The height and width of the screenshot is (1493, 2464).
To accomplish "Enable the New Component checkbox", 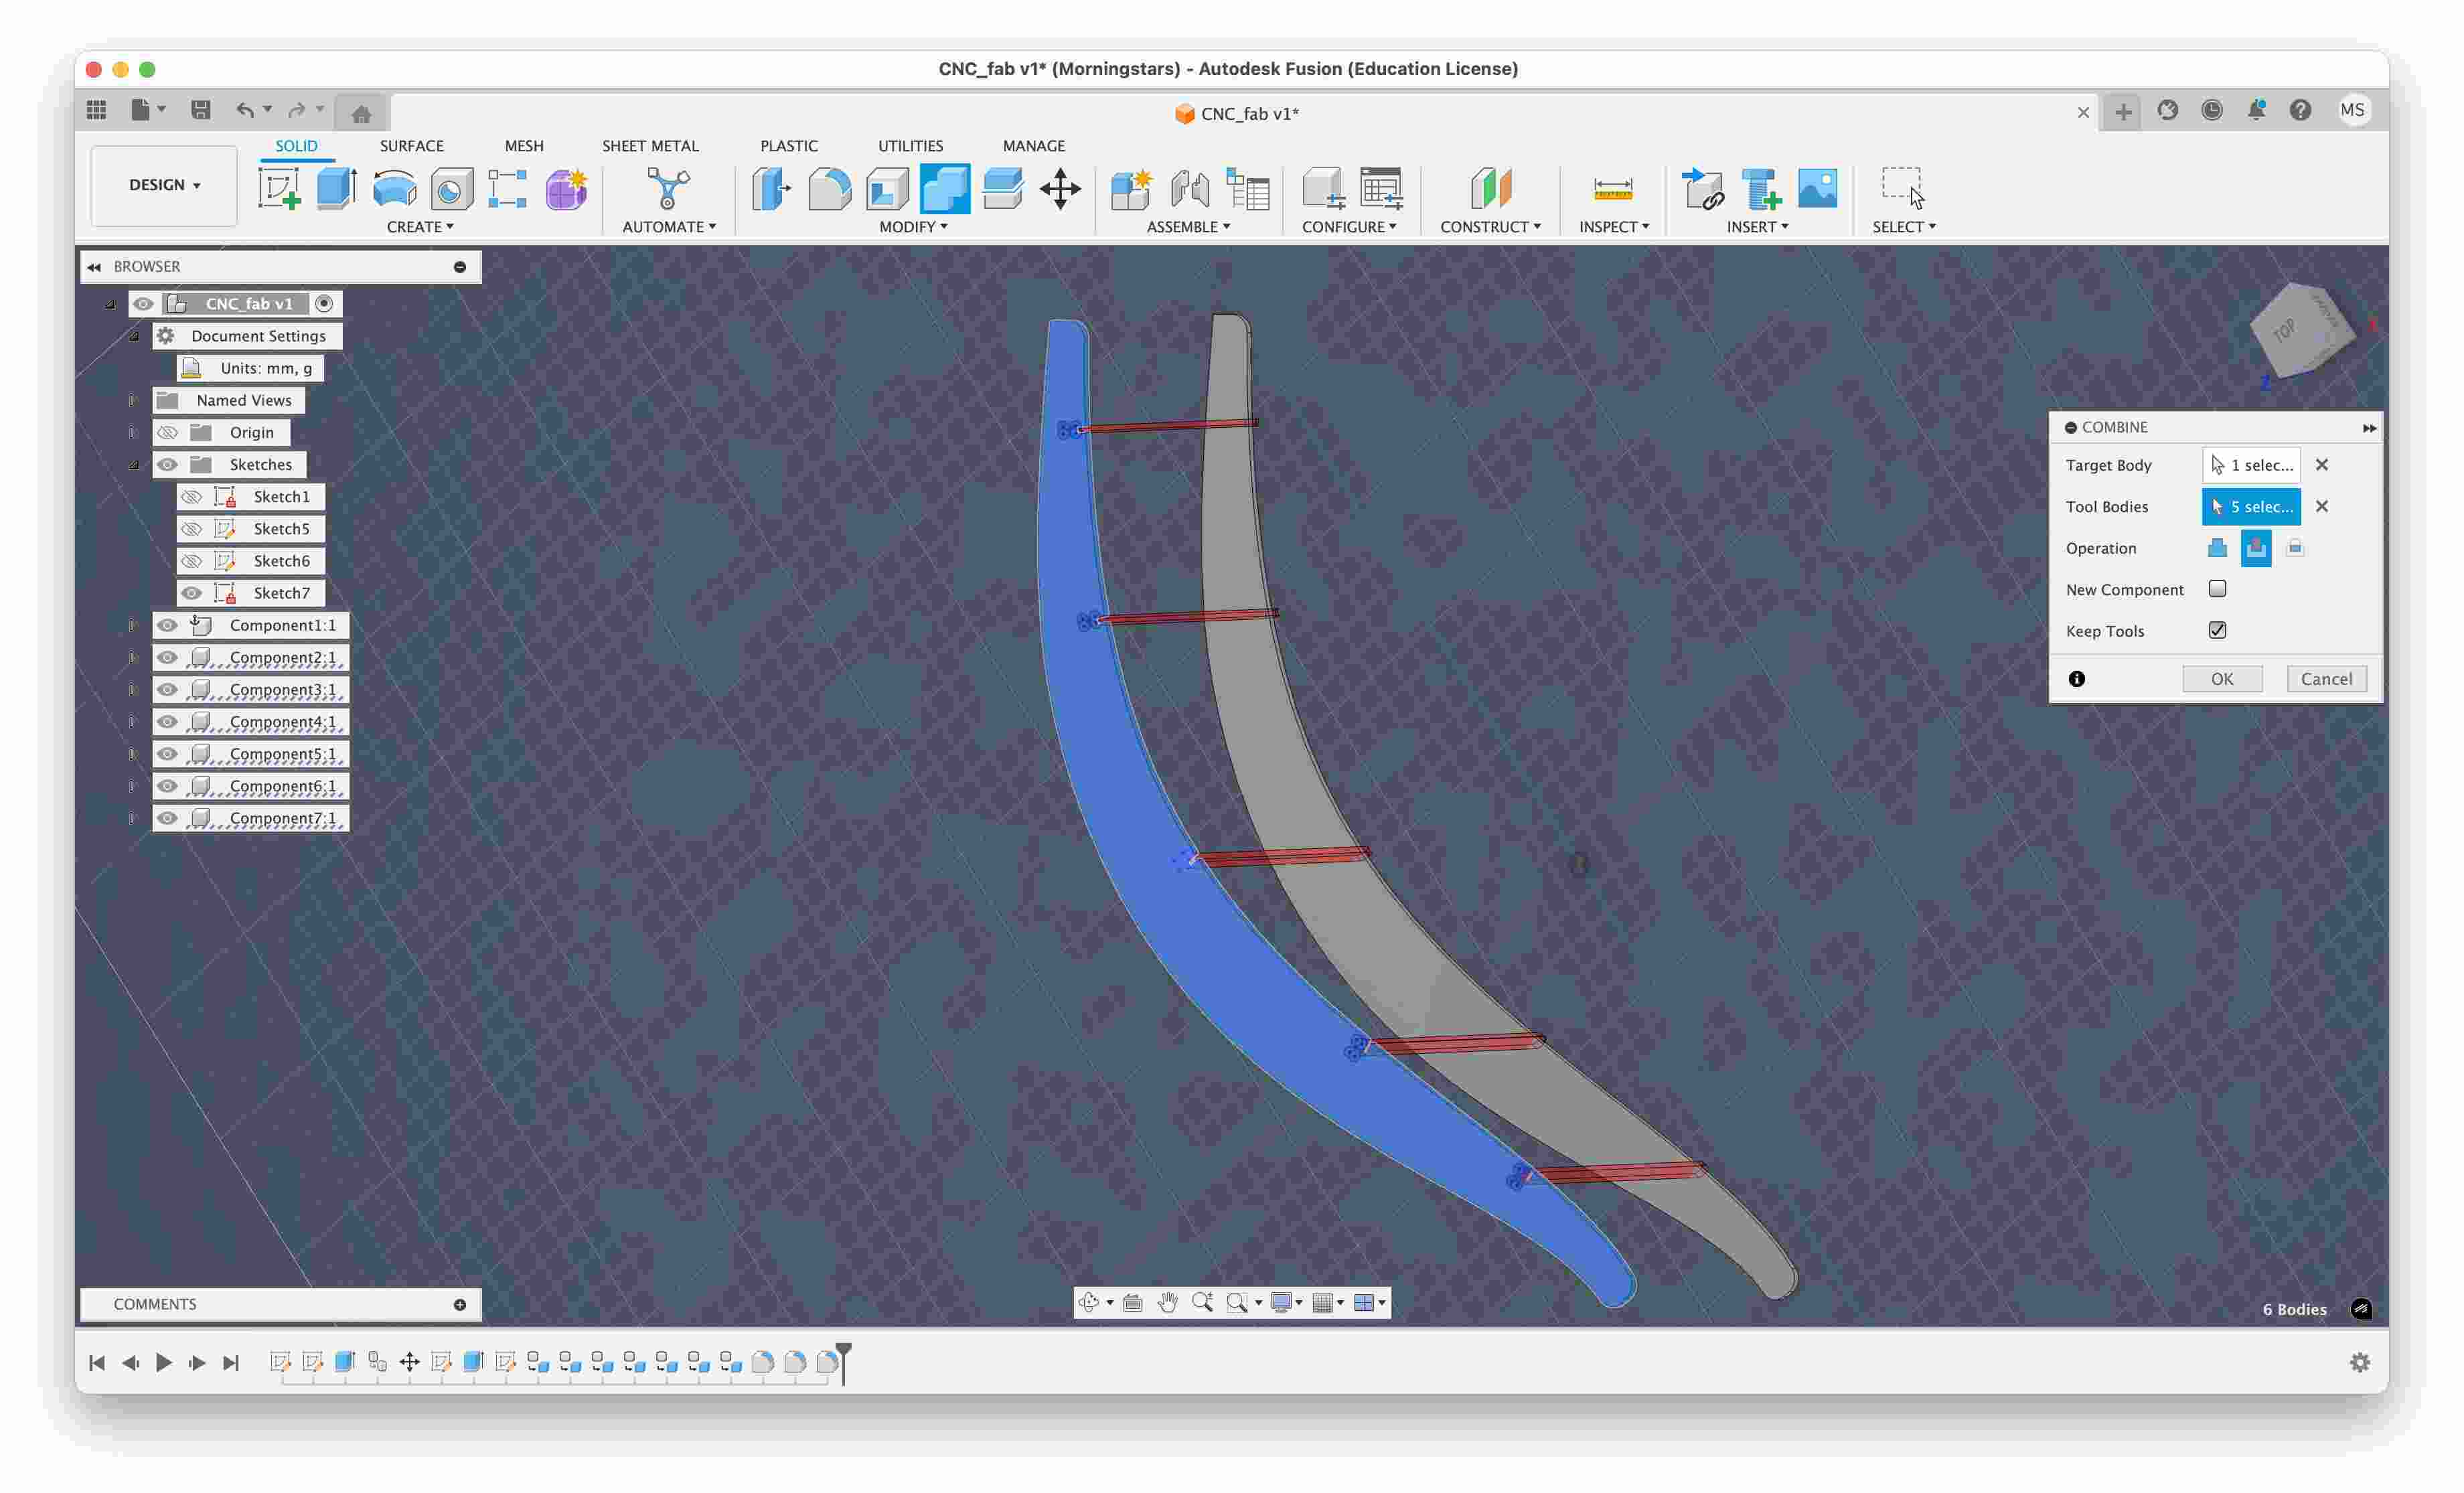I will click(2217, 588).
